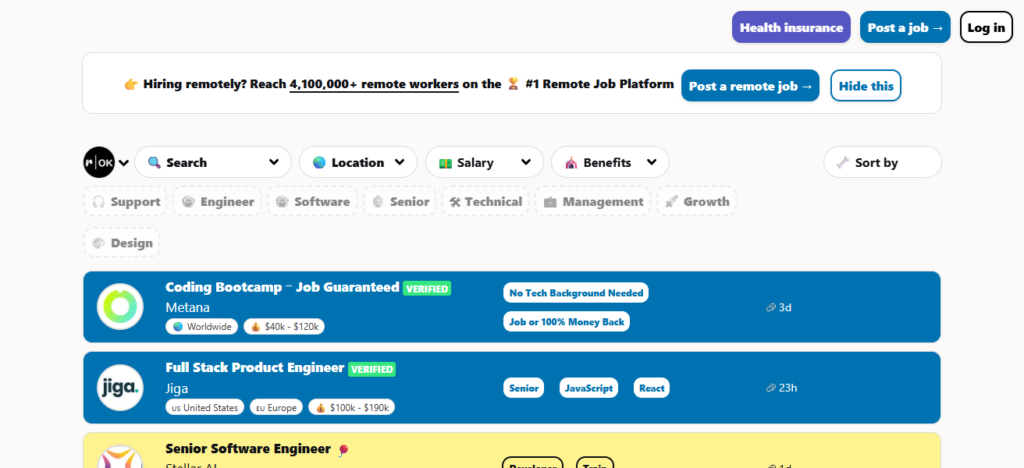This screenshot has width=1024, height=468.
Task: Click the hot balloon icon beside Senior Software Engineer
Action: pyautogui.click(x=344, y=450)
